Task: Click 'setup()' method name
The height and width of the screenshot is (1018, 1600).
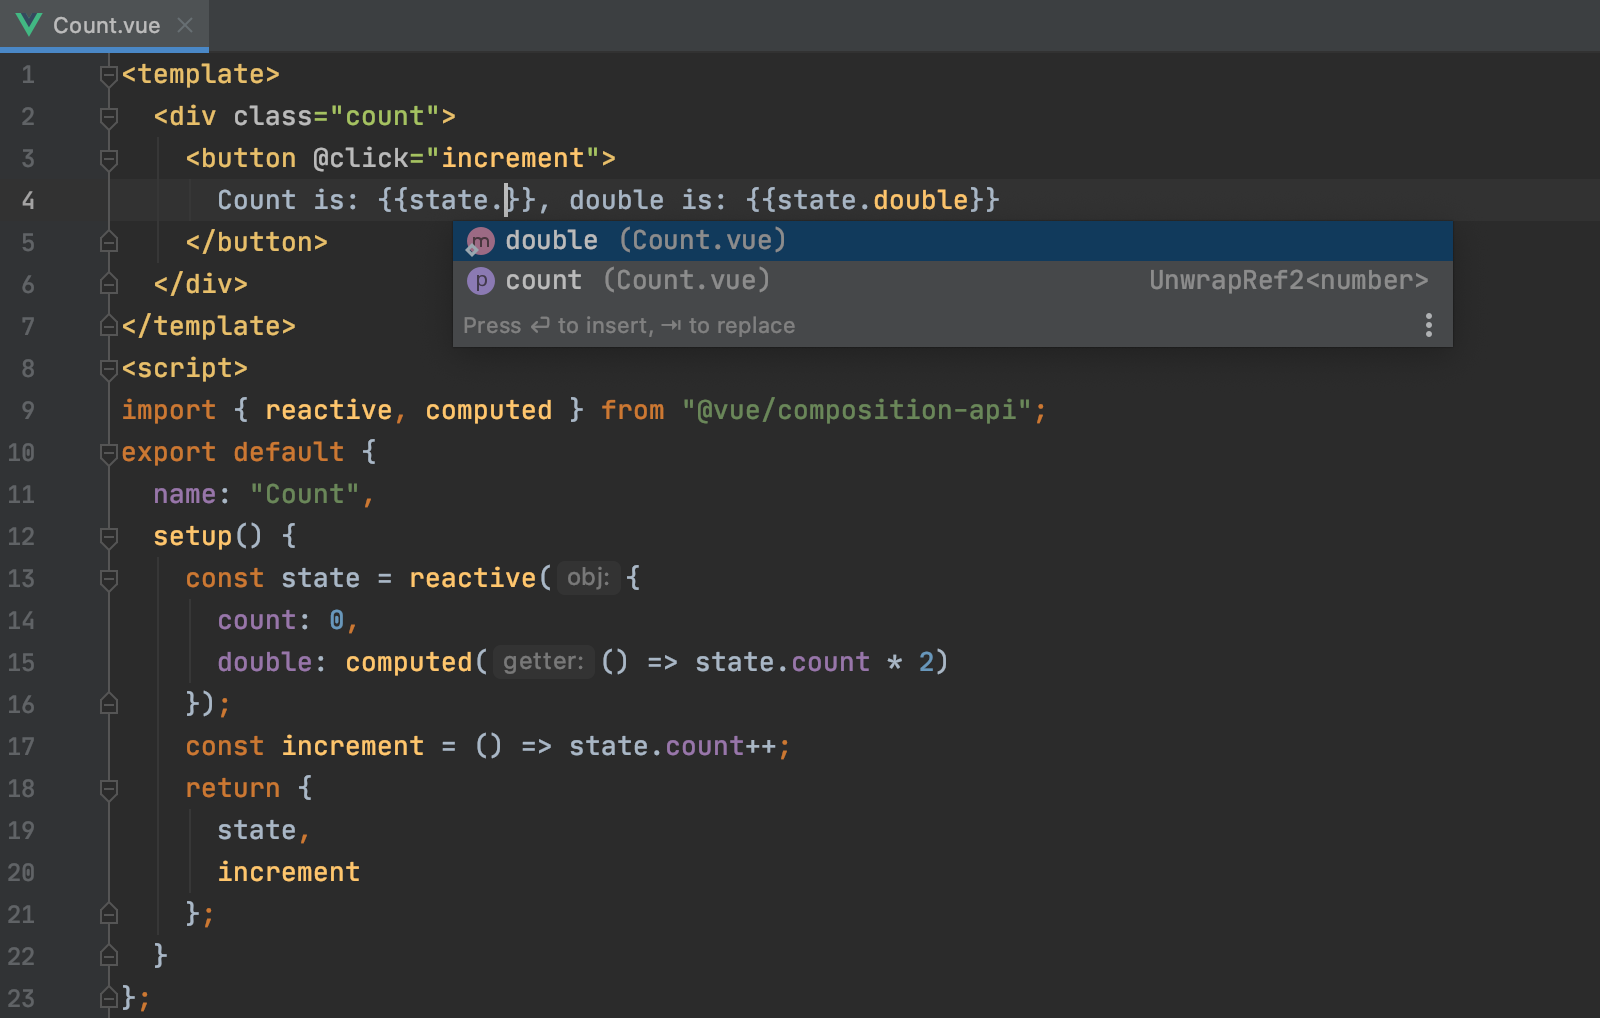Action: 208,537
